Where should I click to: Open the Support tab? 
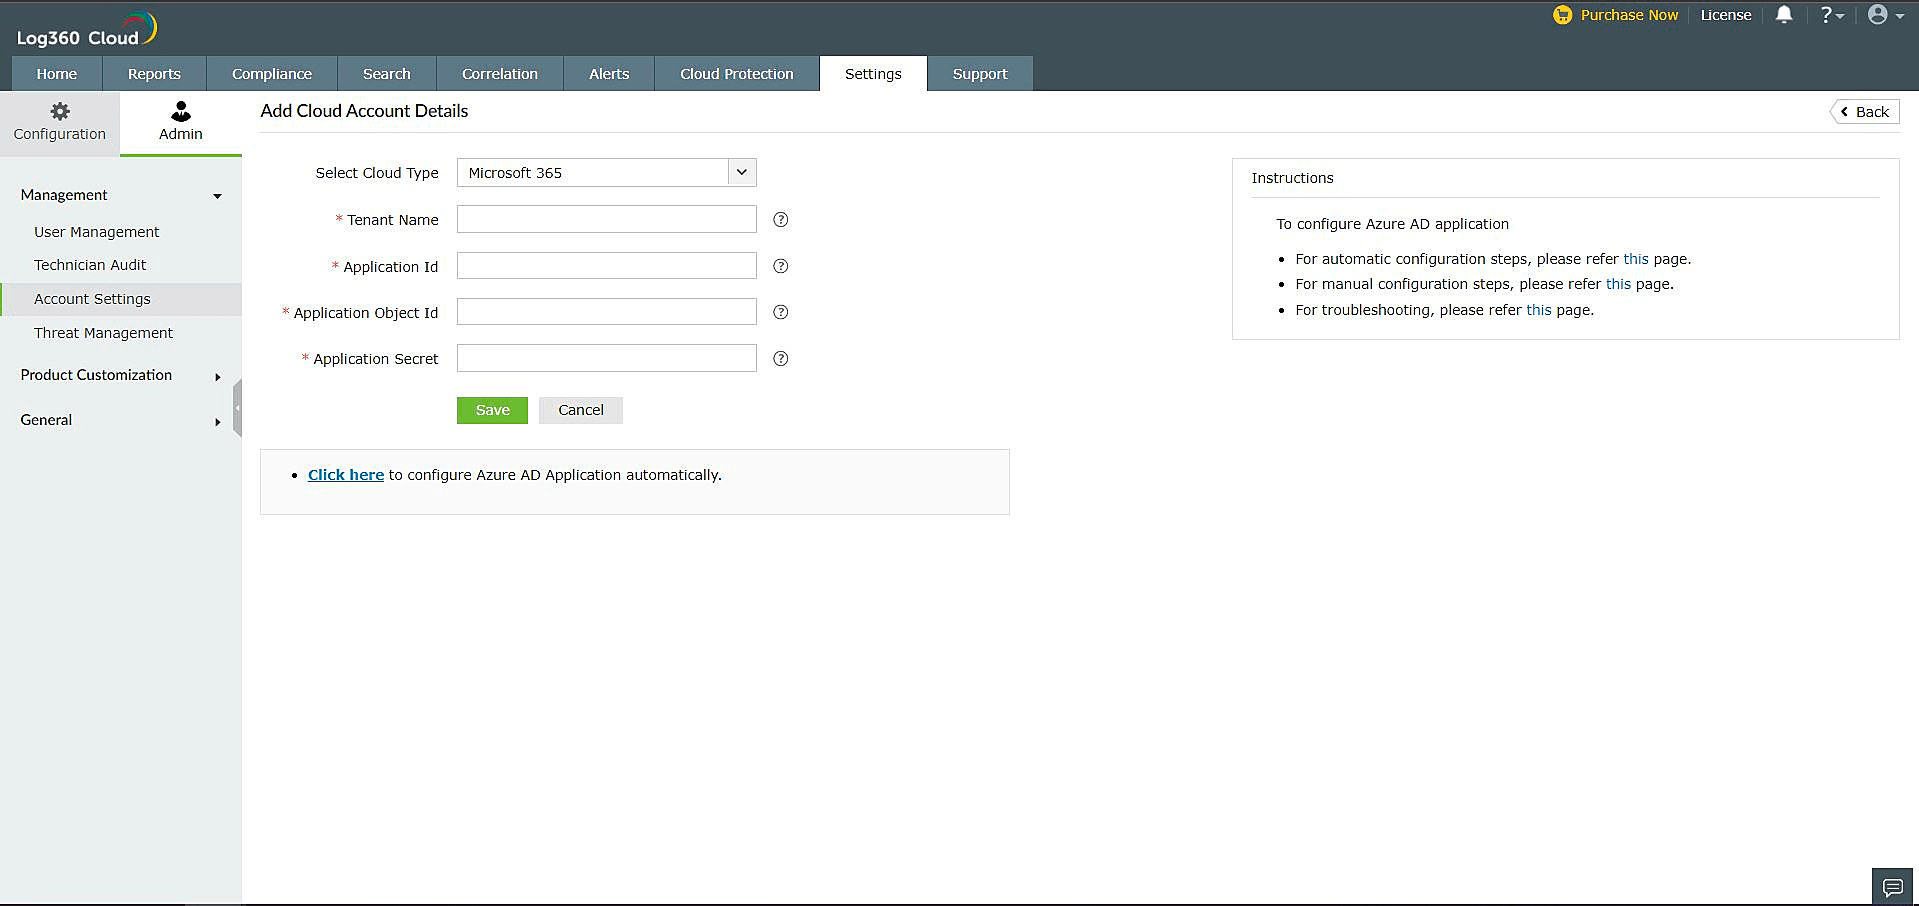click(x=980, y=74)
